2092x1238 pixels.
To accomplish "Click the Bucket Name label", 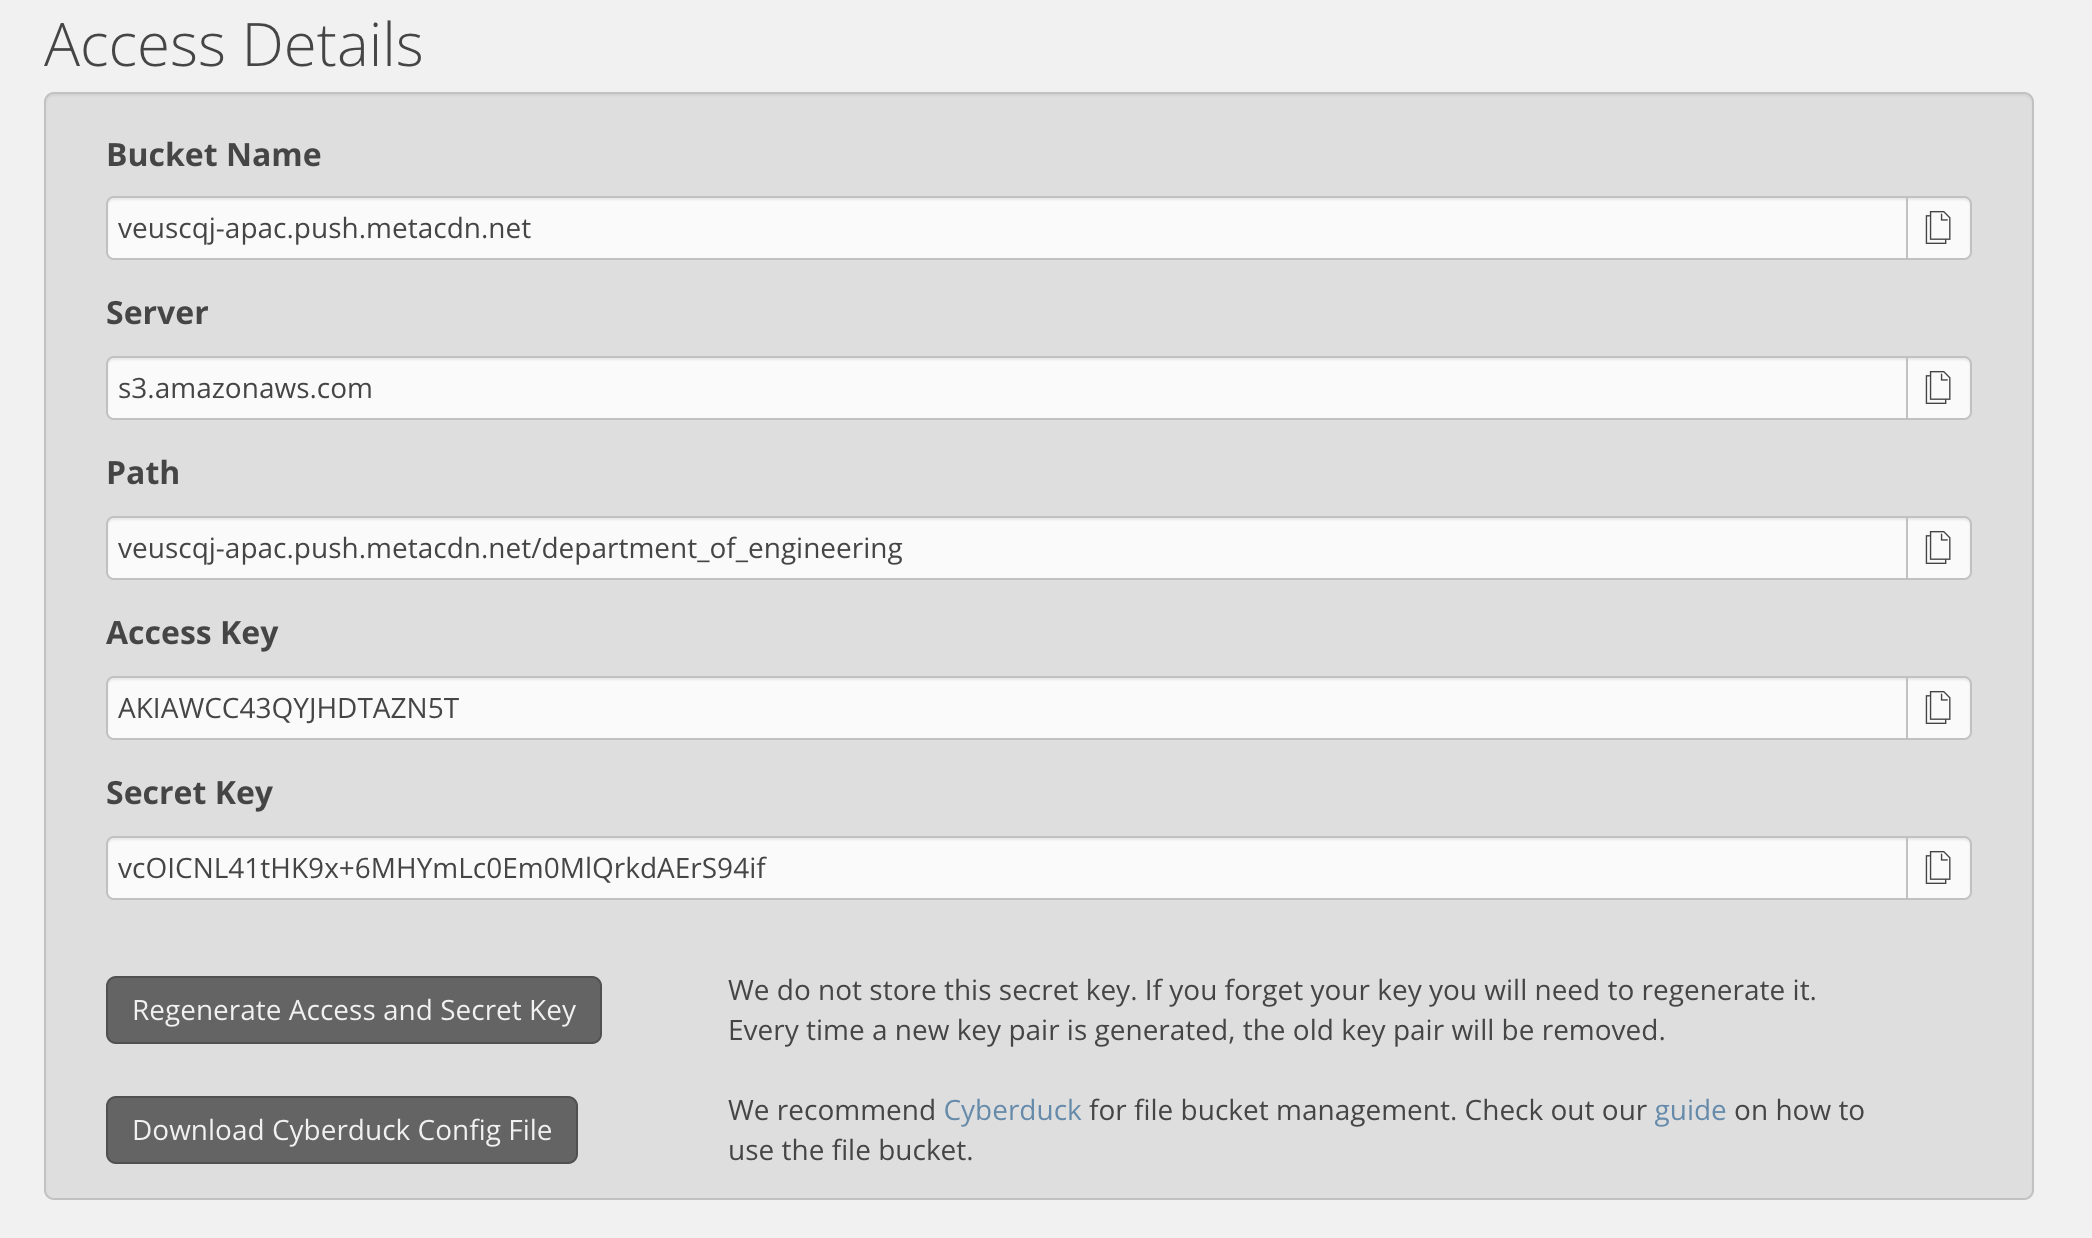I will (214, 155).
